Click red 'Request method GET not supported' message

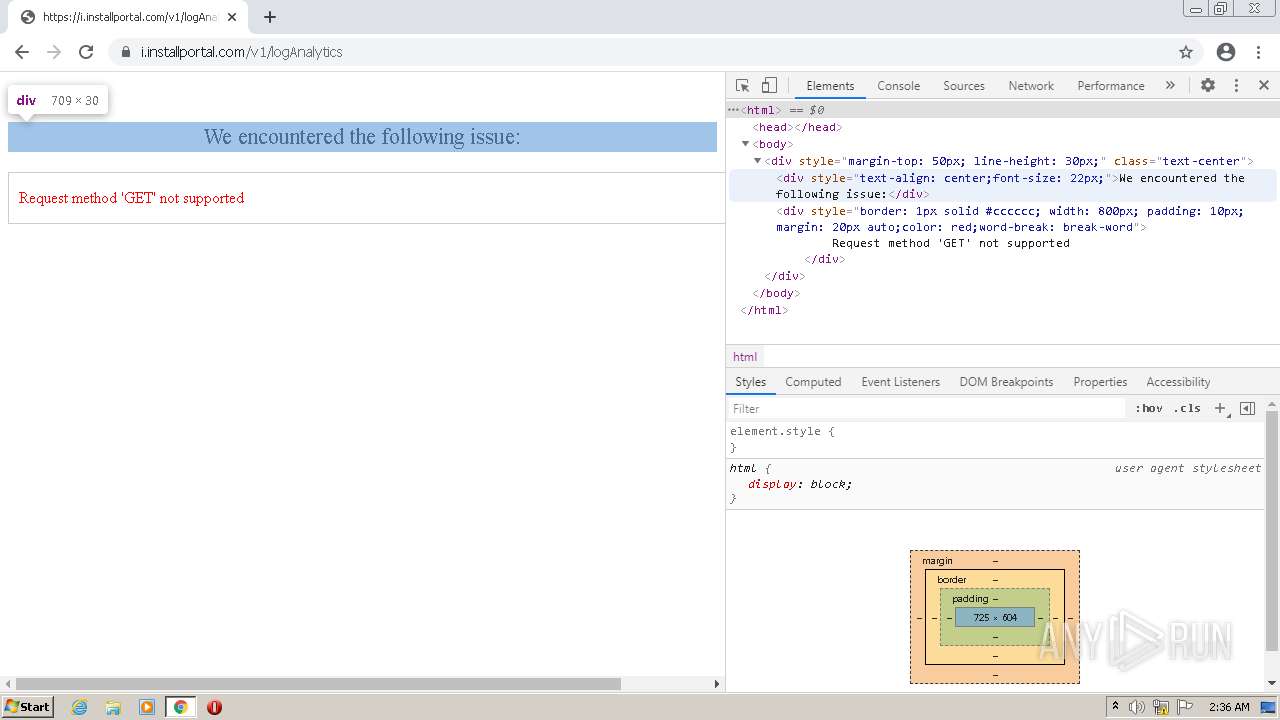click(x=131, y=198)
